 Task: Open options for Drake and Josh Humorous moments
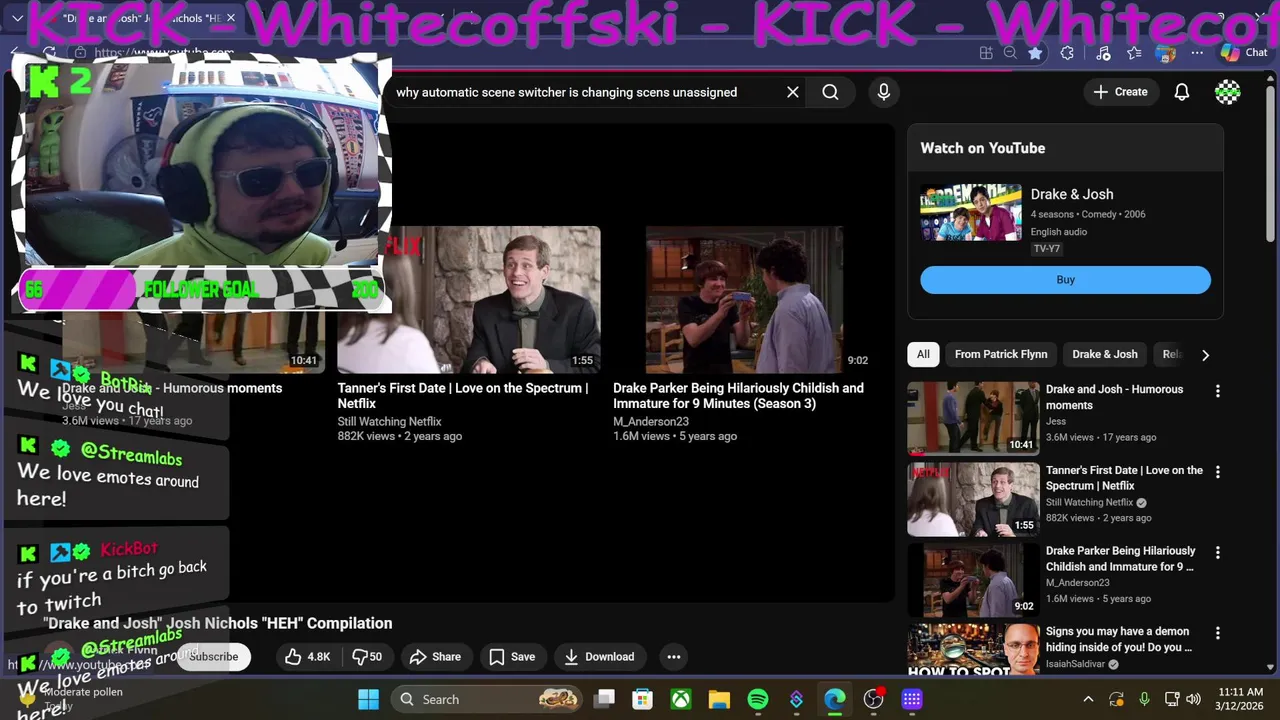1217,391
